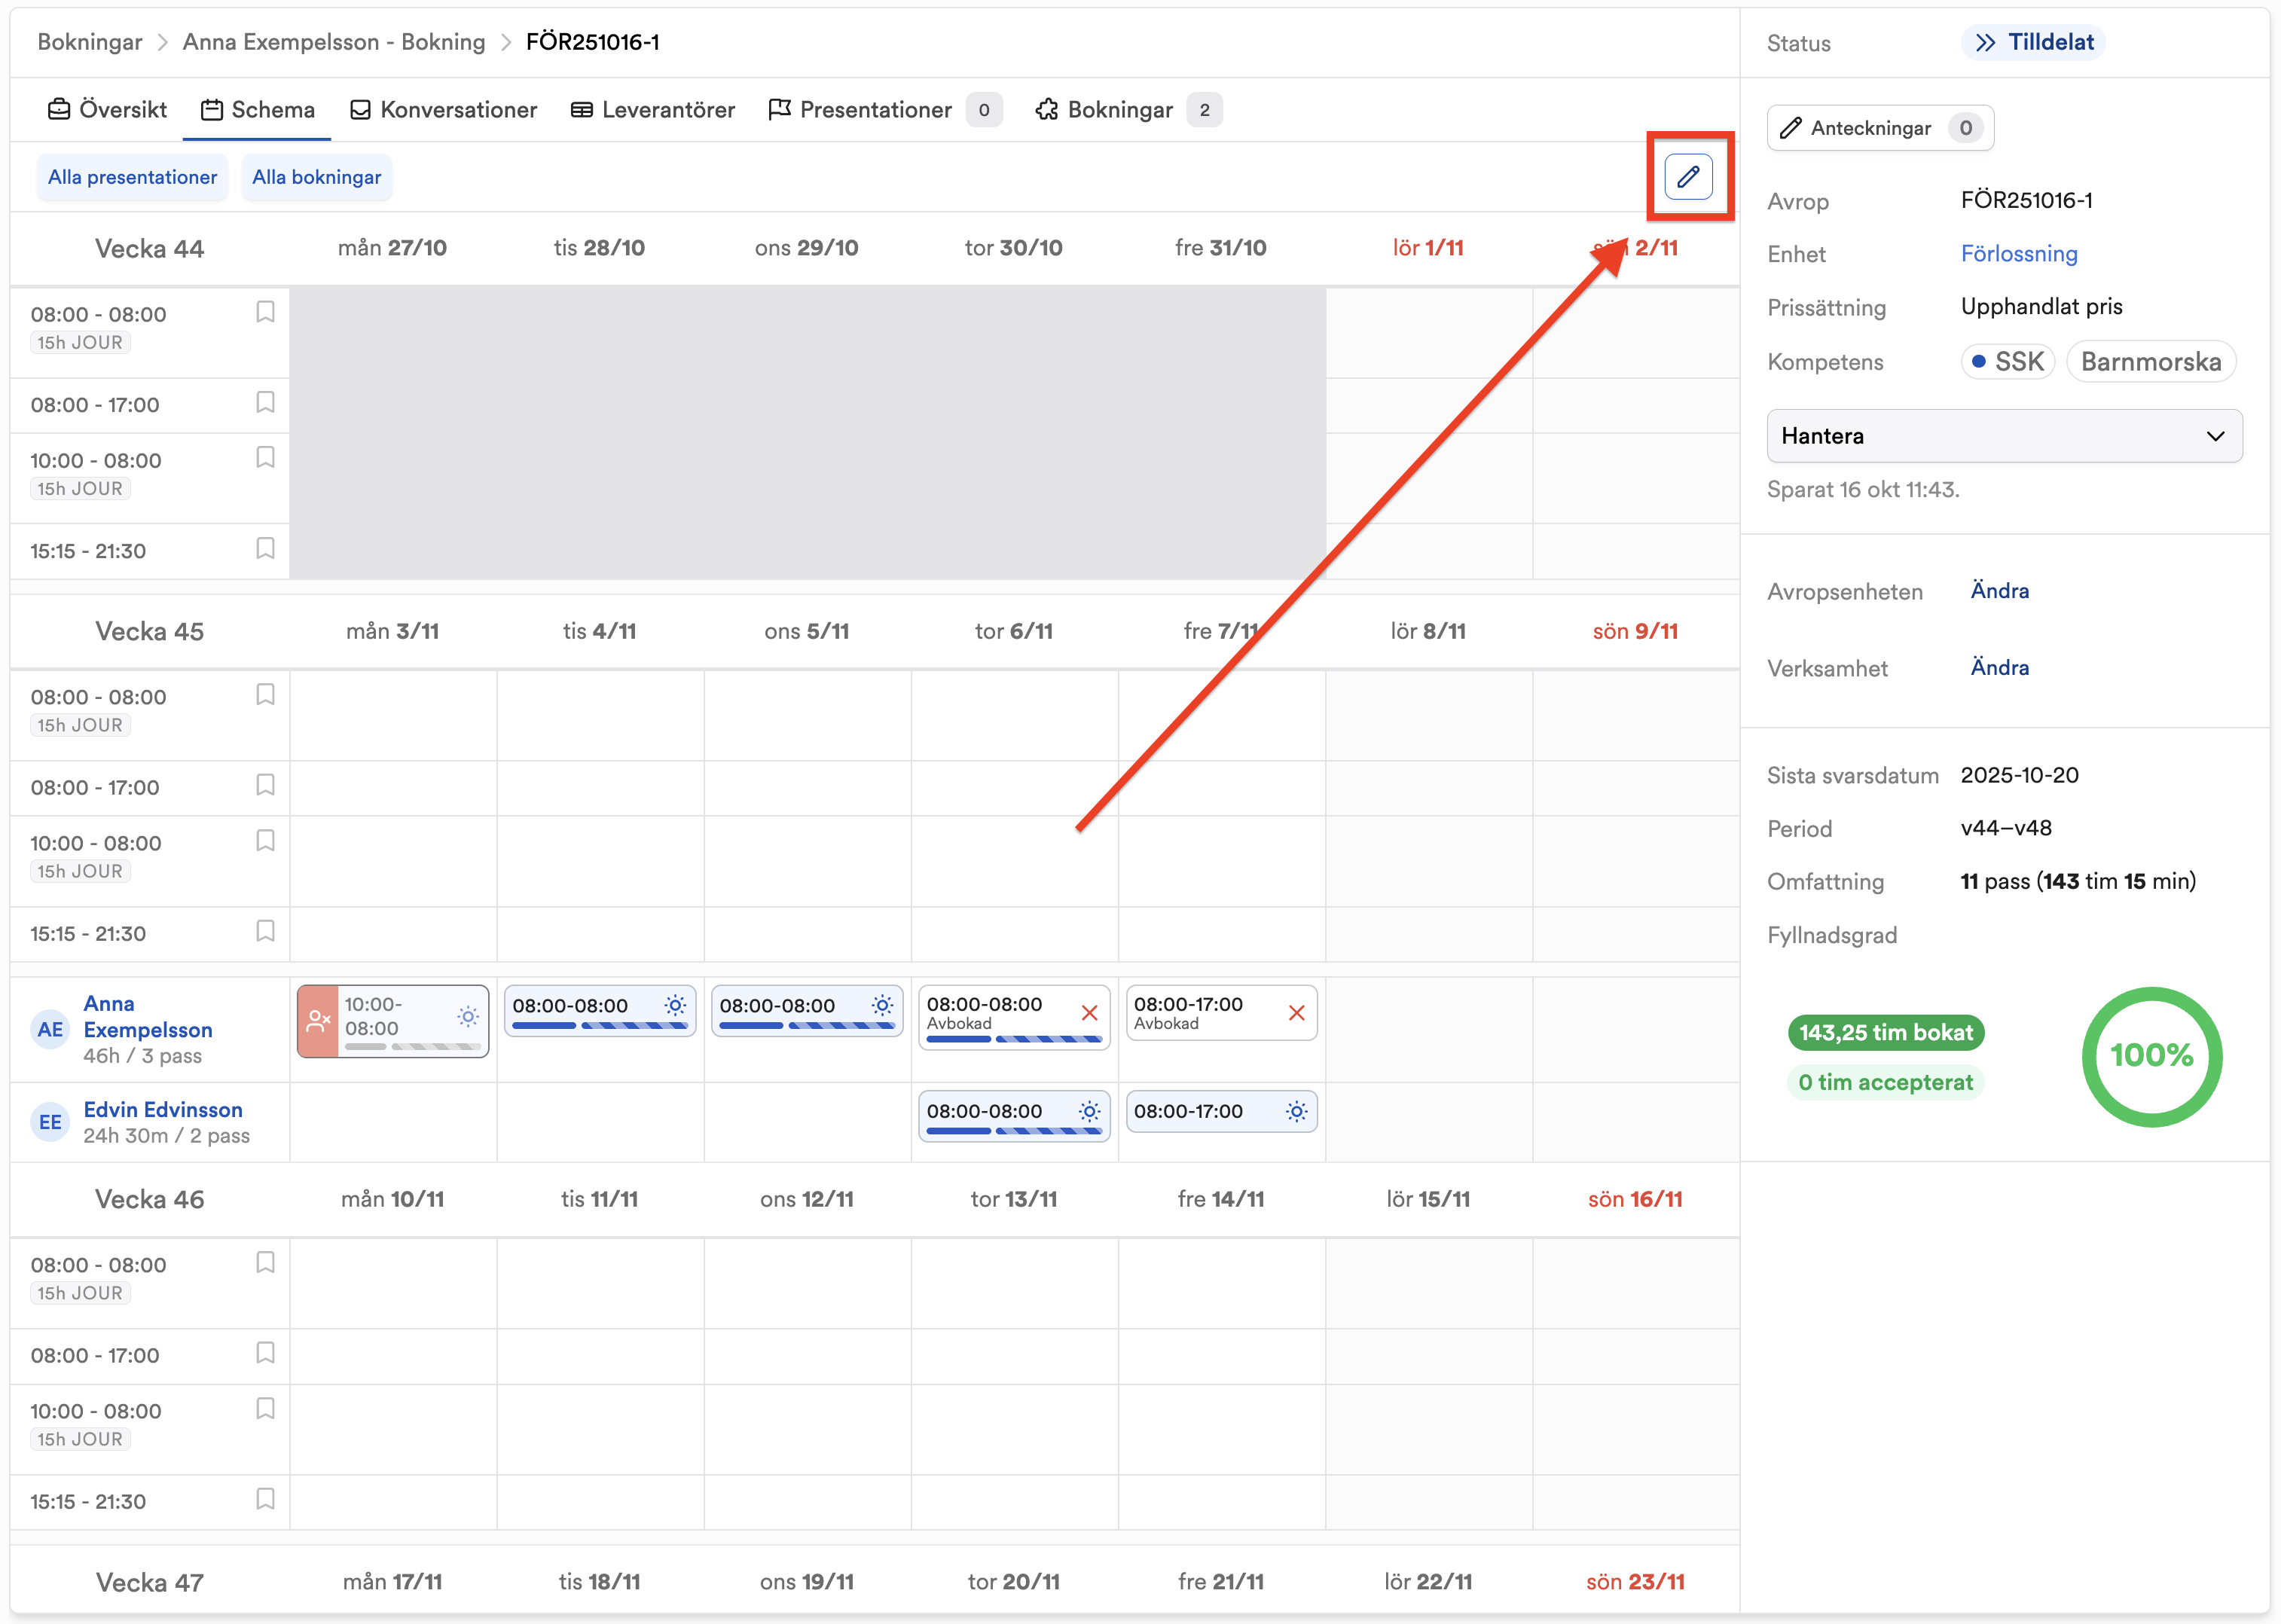Screen dimensions: 2281x1624
Task: Click sun icon on Anna's mån 3/11 10:00-08:00 shift
Action: click(468, 1016)
